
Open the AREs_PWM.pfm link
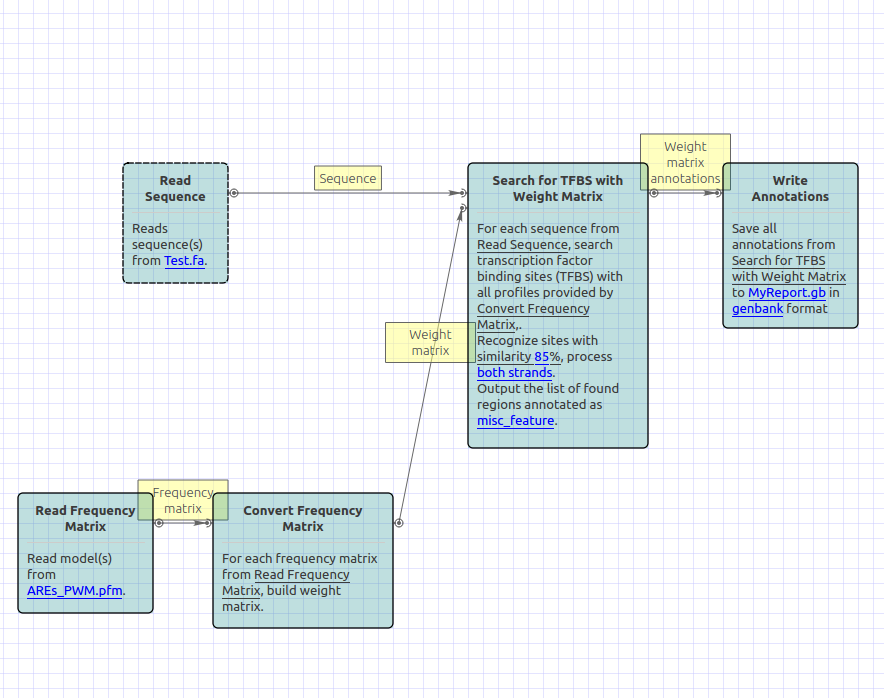point(75,591)
